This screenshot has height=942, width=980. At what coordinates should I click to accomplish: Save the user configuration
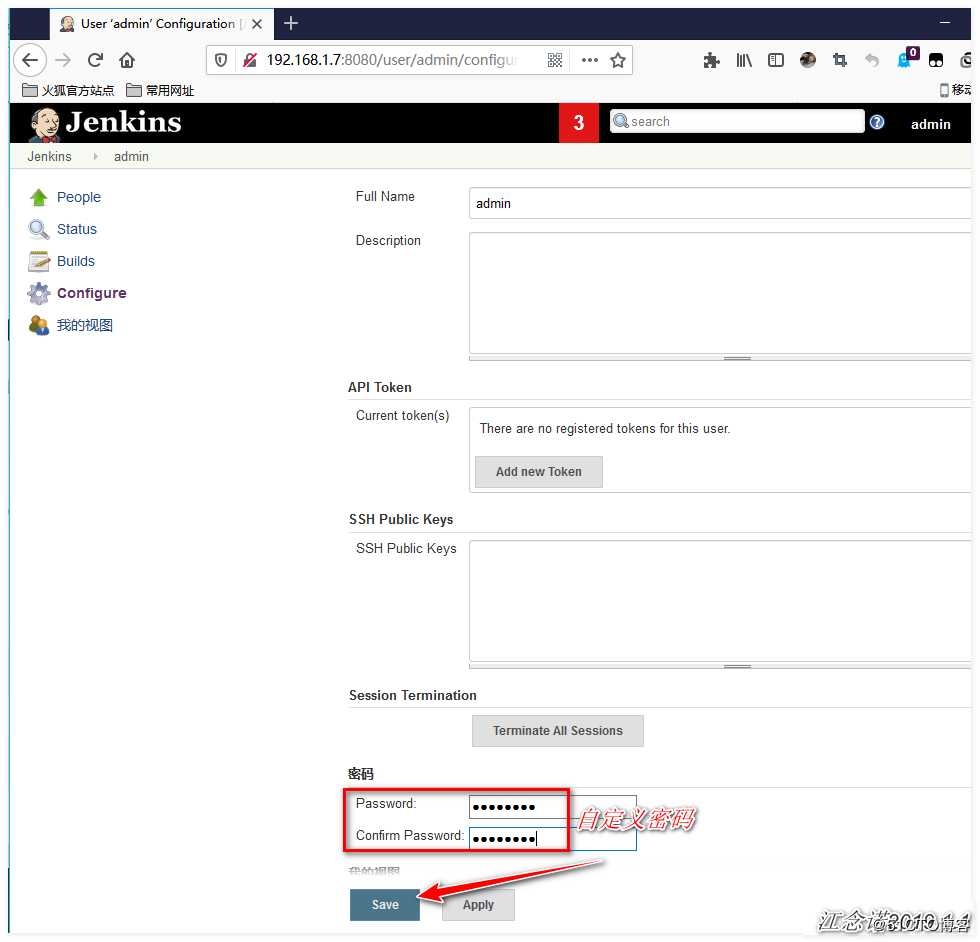pos(385,904)
